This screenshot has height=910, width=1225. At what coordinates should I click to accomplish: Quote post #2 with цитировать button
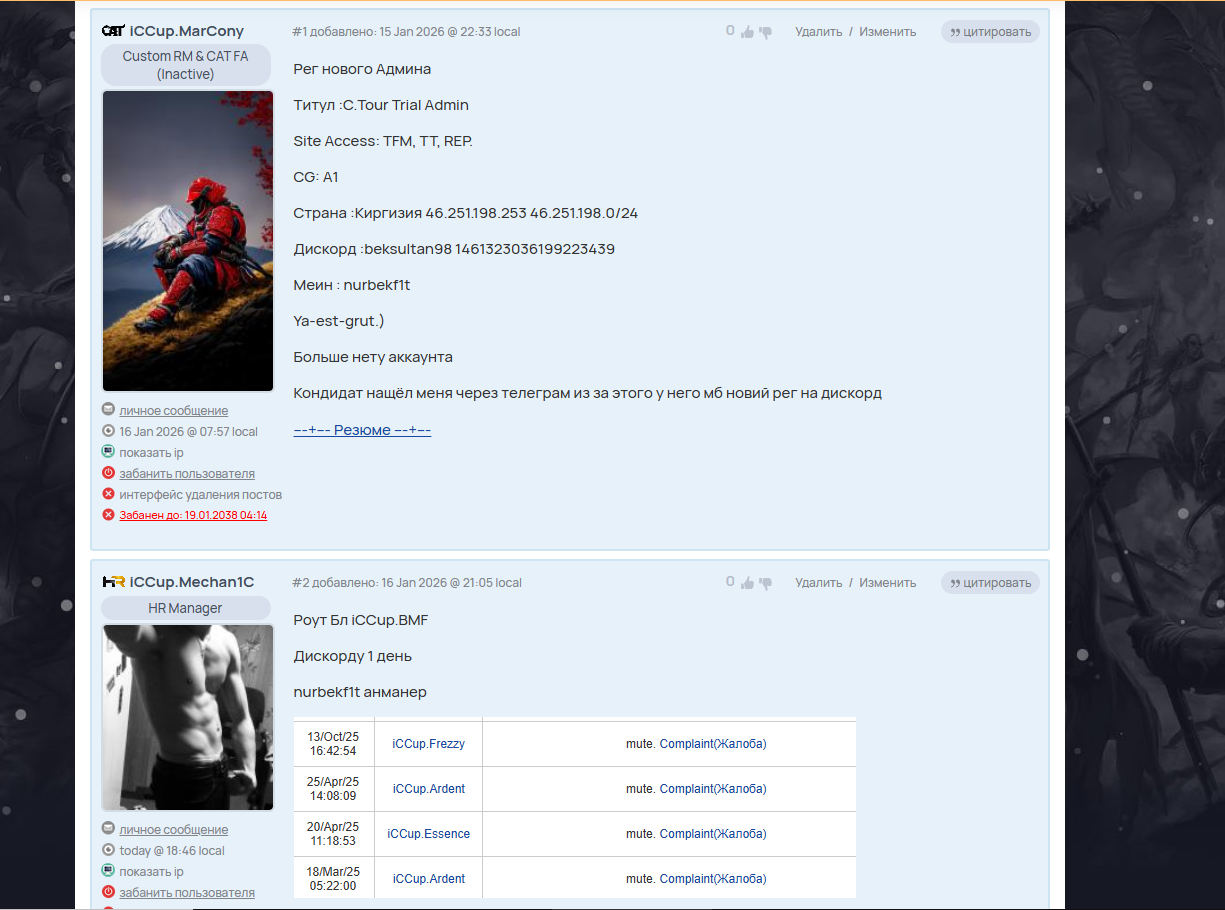pyautogui.click(x=990, y=582)
